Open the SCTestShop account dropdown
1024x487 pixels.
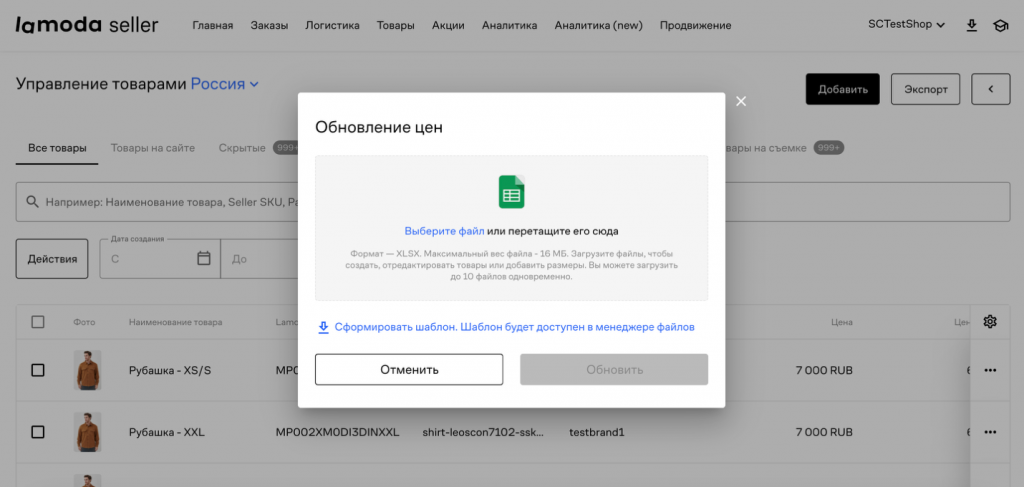pyautogui.click(x=906, y=25)
